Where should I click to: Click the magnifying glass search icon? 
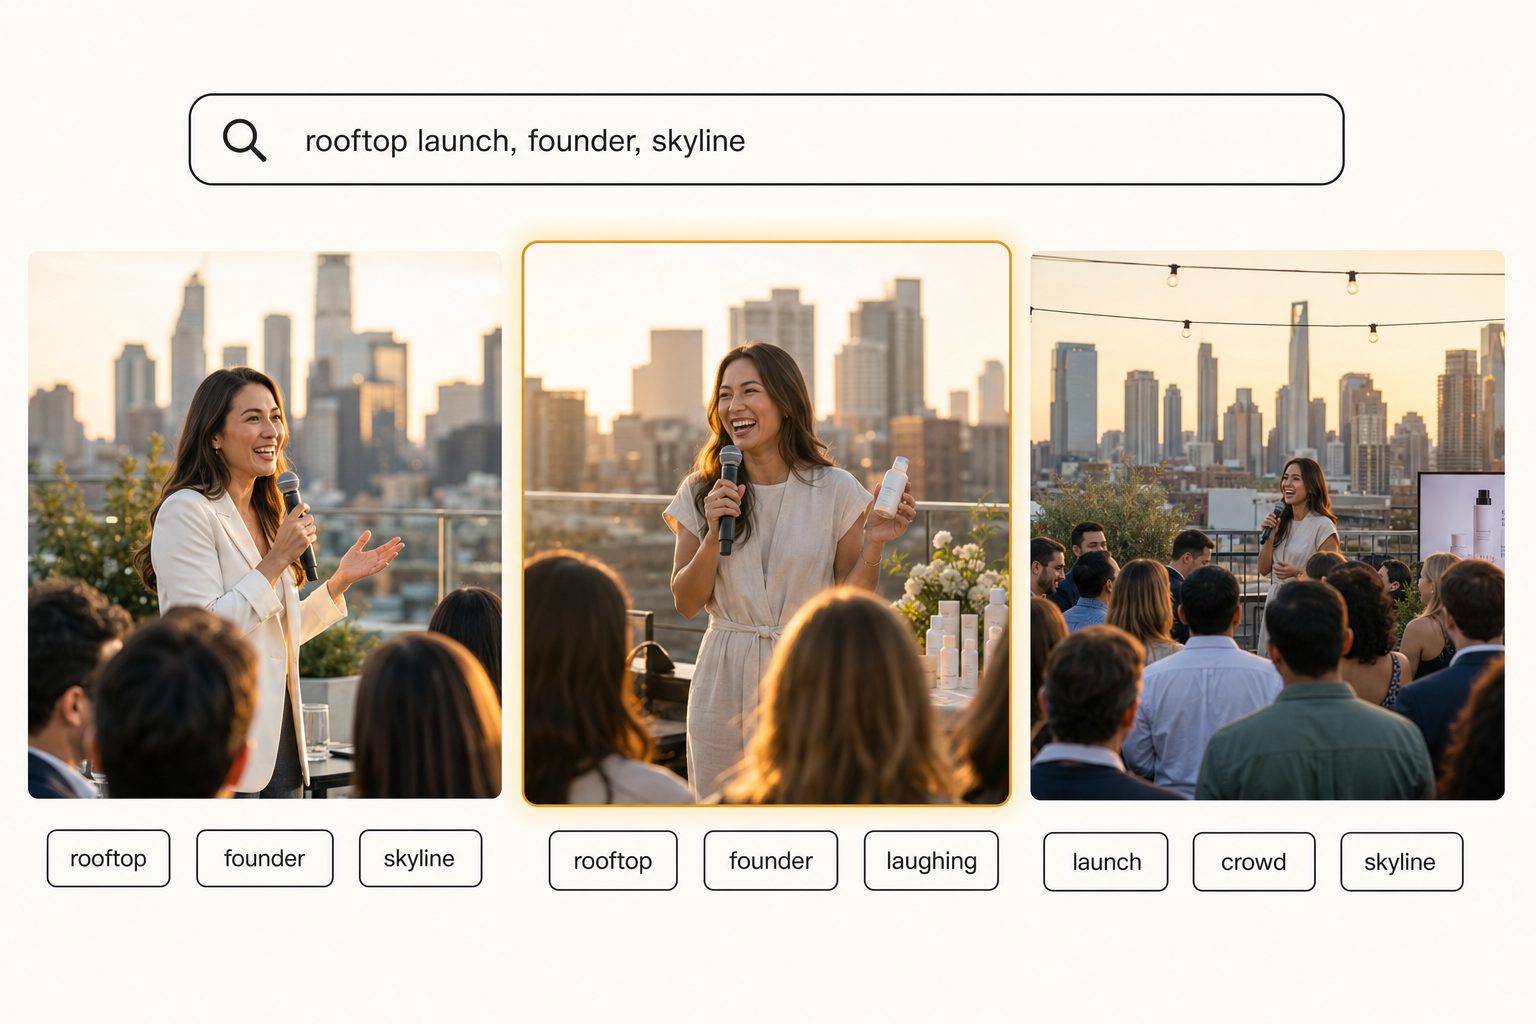pos(244,140)
